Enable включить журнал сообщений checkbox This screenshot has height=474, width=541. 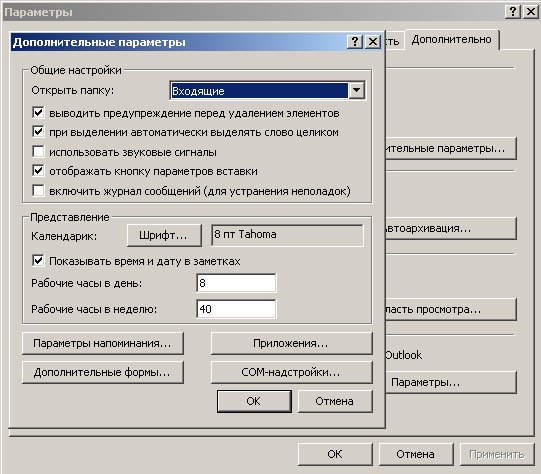pyautogui.click(x=38, y=190)
